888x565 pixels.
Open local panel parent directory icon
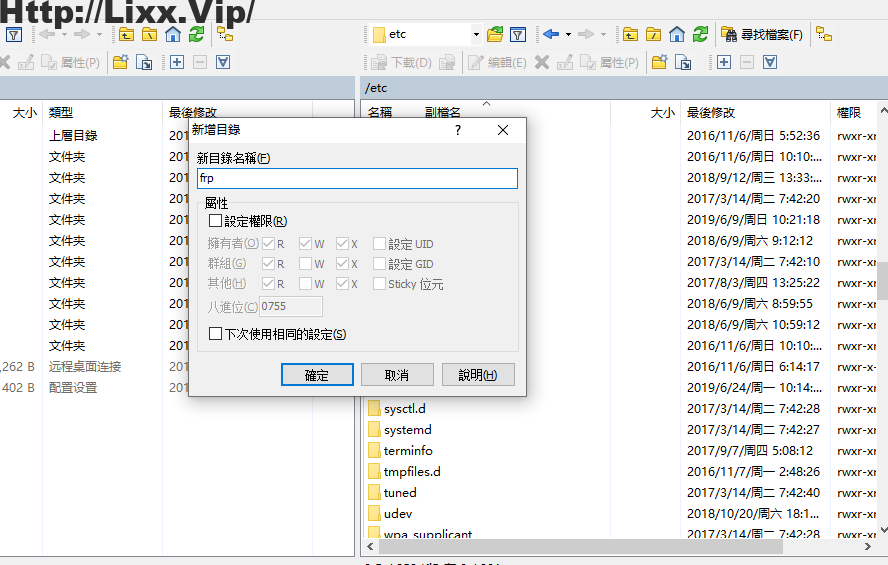click(x=126, y=35)
